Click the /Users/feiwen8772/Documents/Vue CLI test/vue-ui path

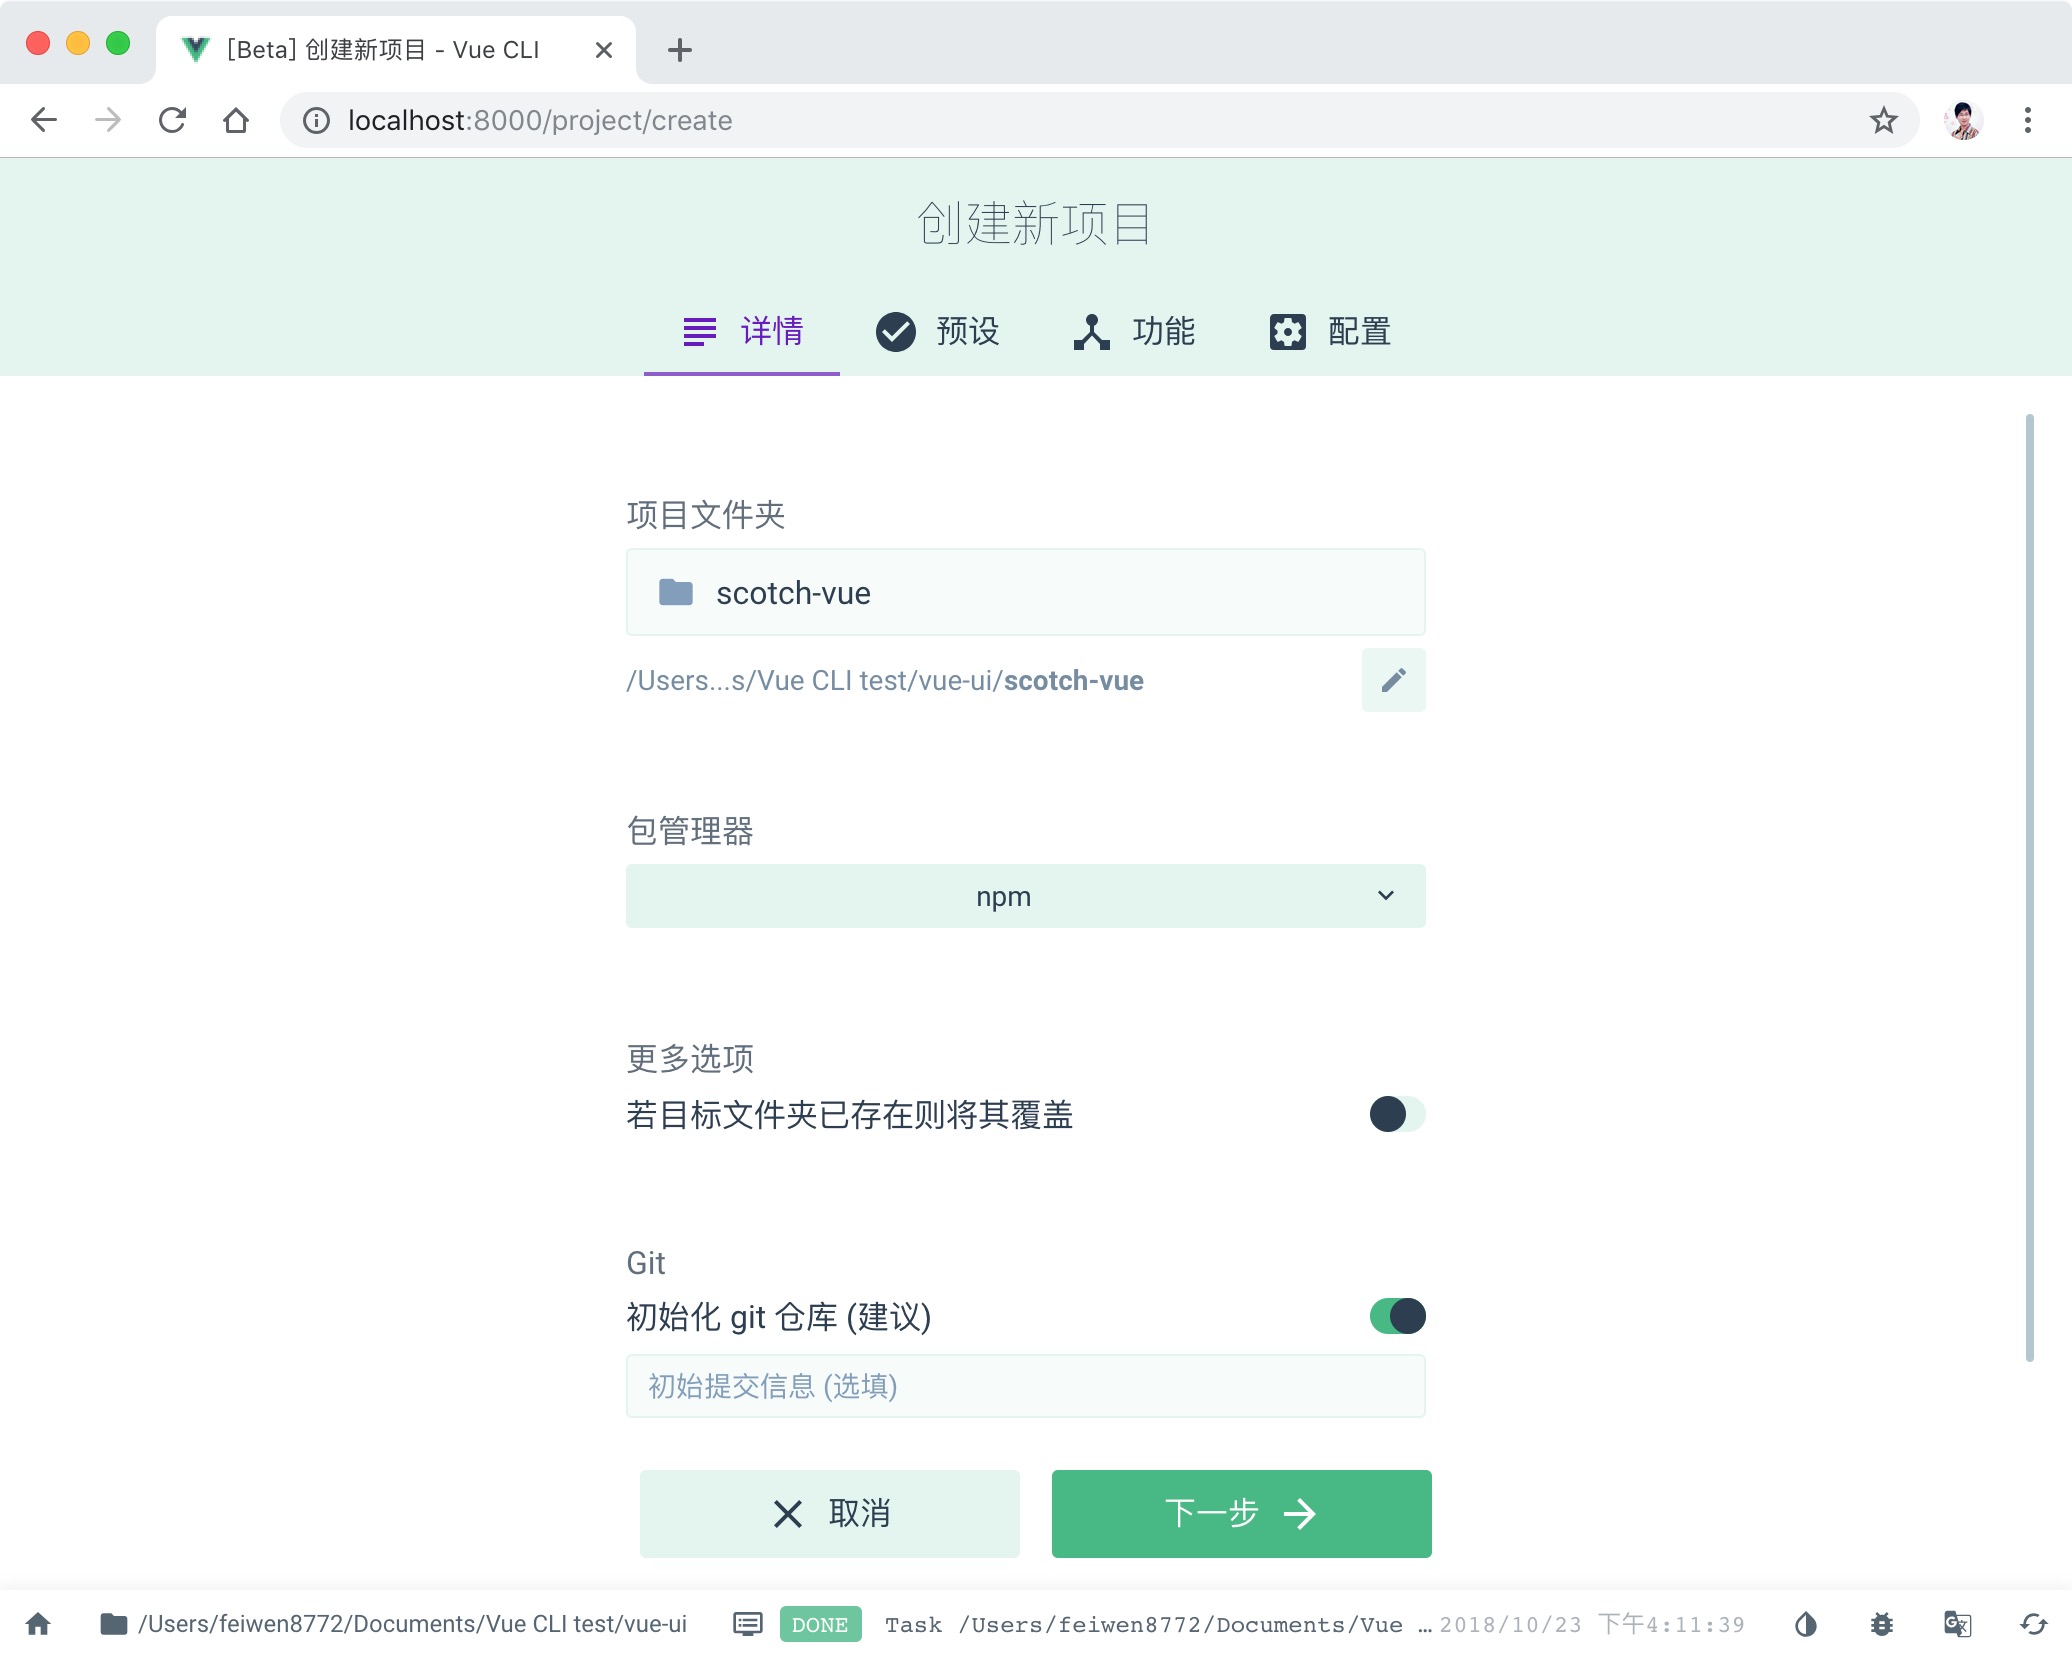[x=412, y=1624]
